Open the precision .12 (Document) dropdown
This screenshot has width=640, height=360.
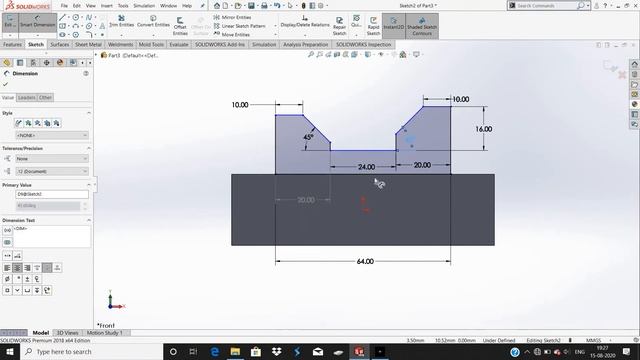[52, 171]
